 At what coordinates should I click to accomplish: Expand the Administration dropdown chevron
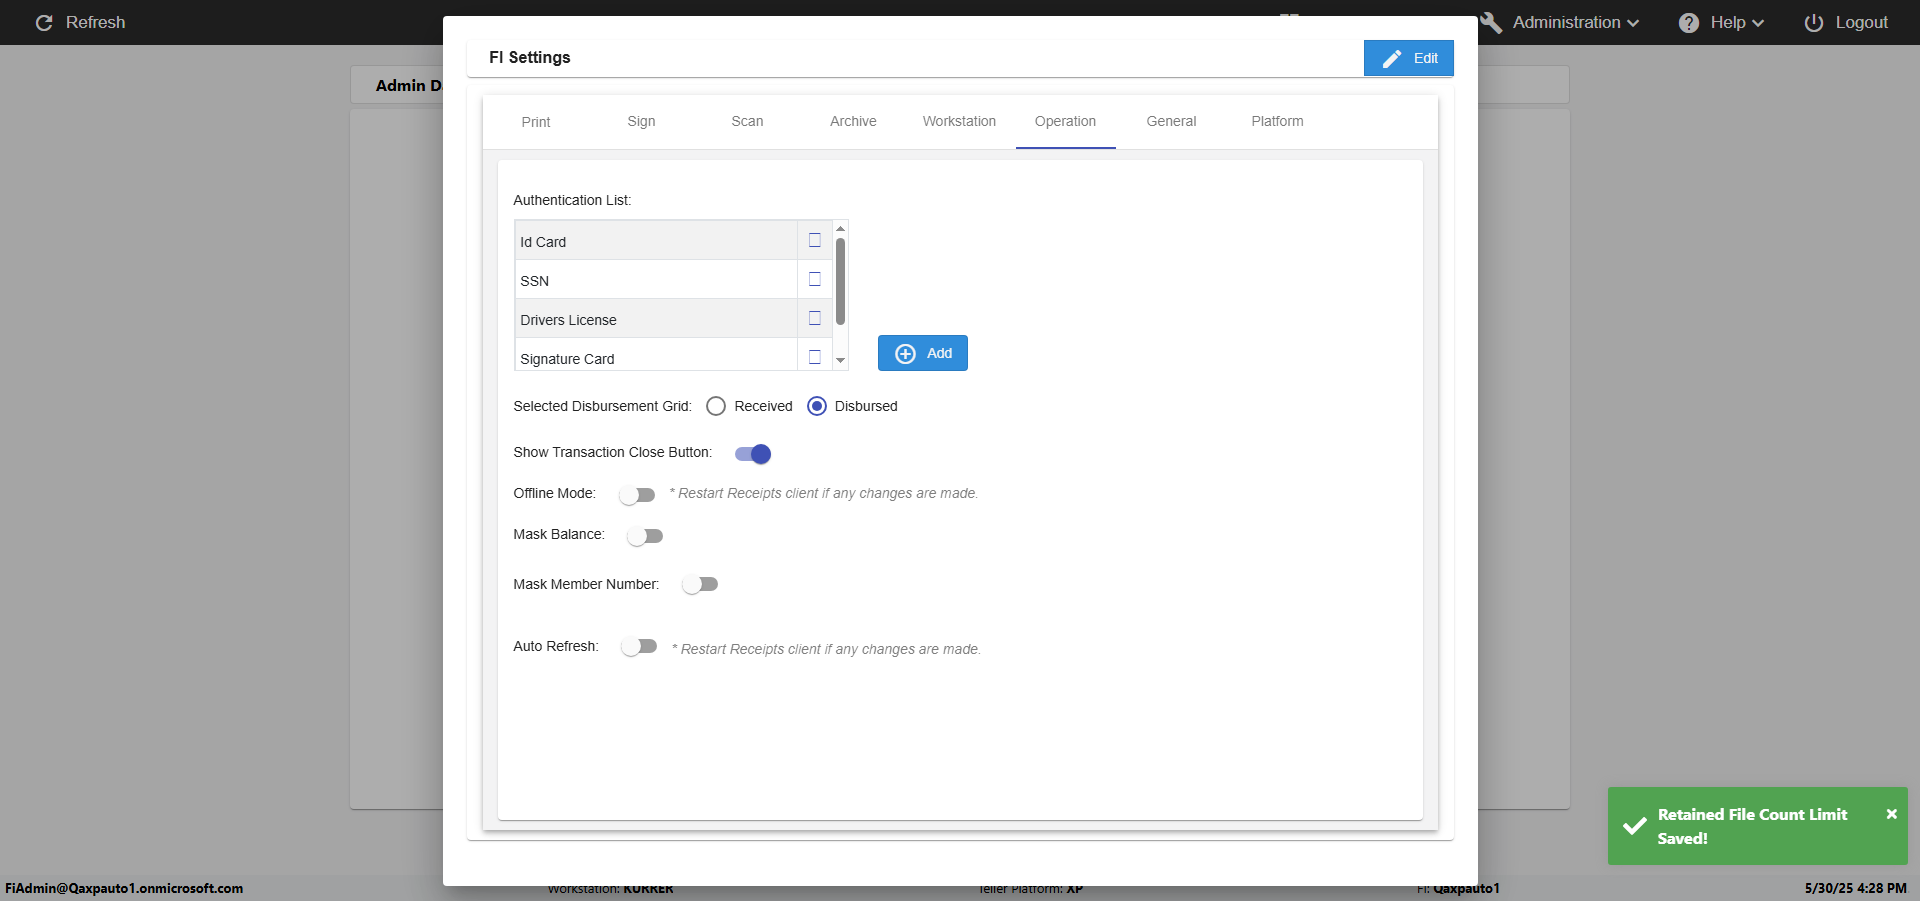[1633, 23]
